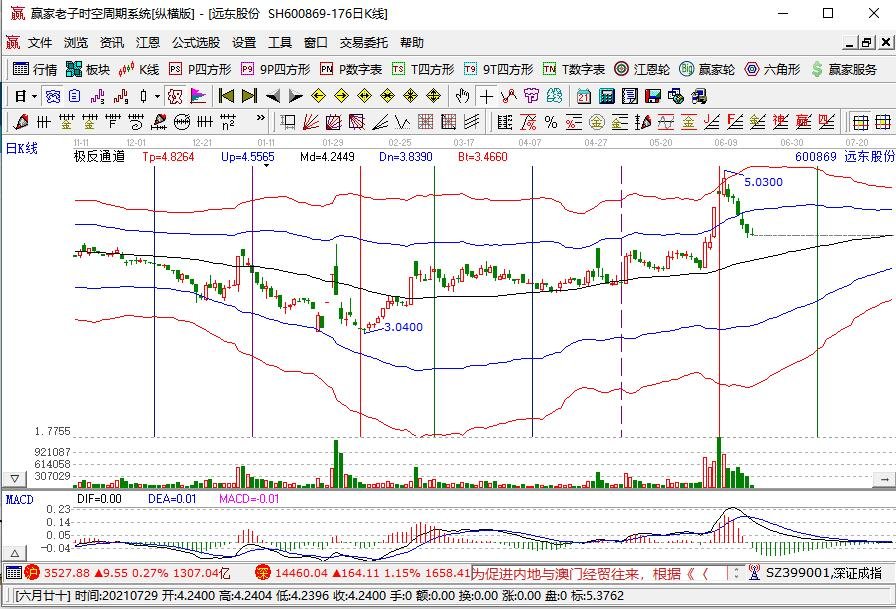Select the pen drawing tool icon
This screenshot has height=609, width=896.
[22, 122]
